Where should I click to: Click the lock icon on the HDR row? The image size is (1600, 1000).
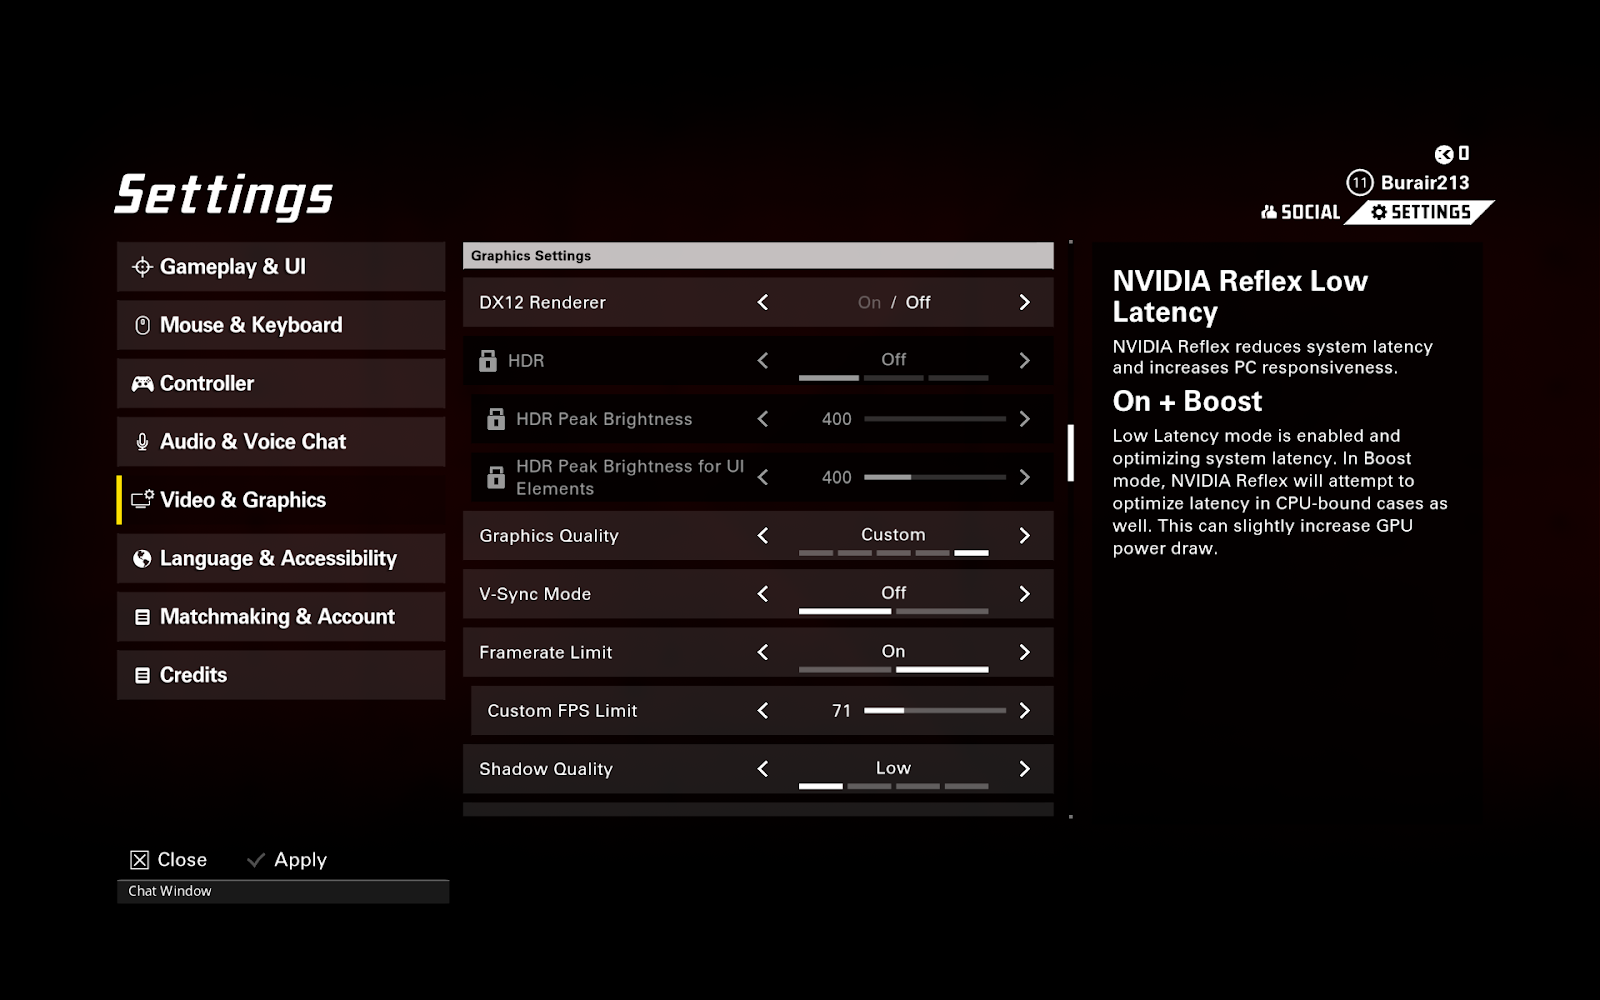click(488, 360)
